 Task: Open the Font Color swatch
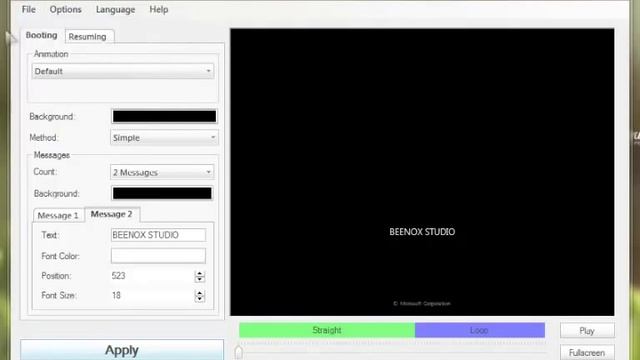coord(158,256)
